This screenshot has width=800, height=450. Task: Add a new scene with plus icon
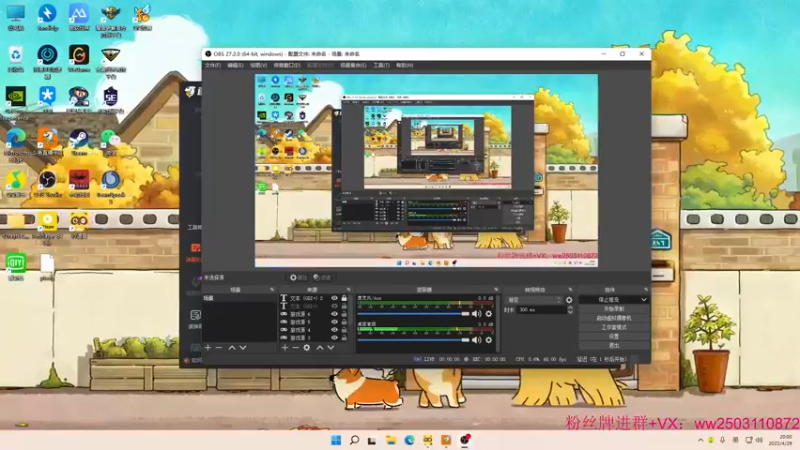208,347
